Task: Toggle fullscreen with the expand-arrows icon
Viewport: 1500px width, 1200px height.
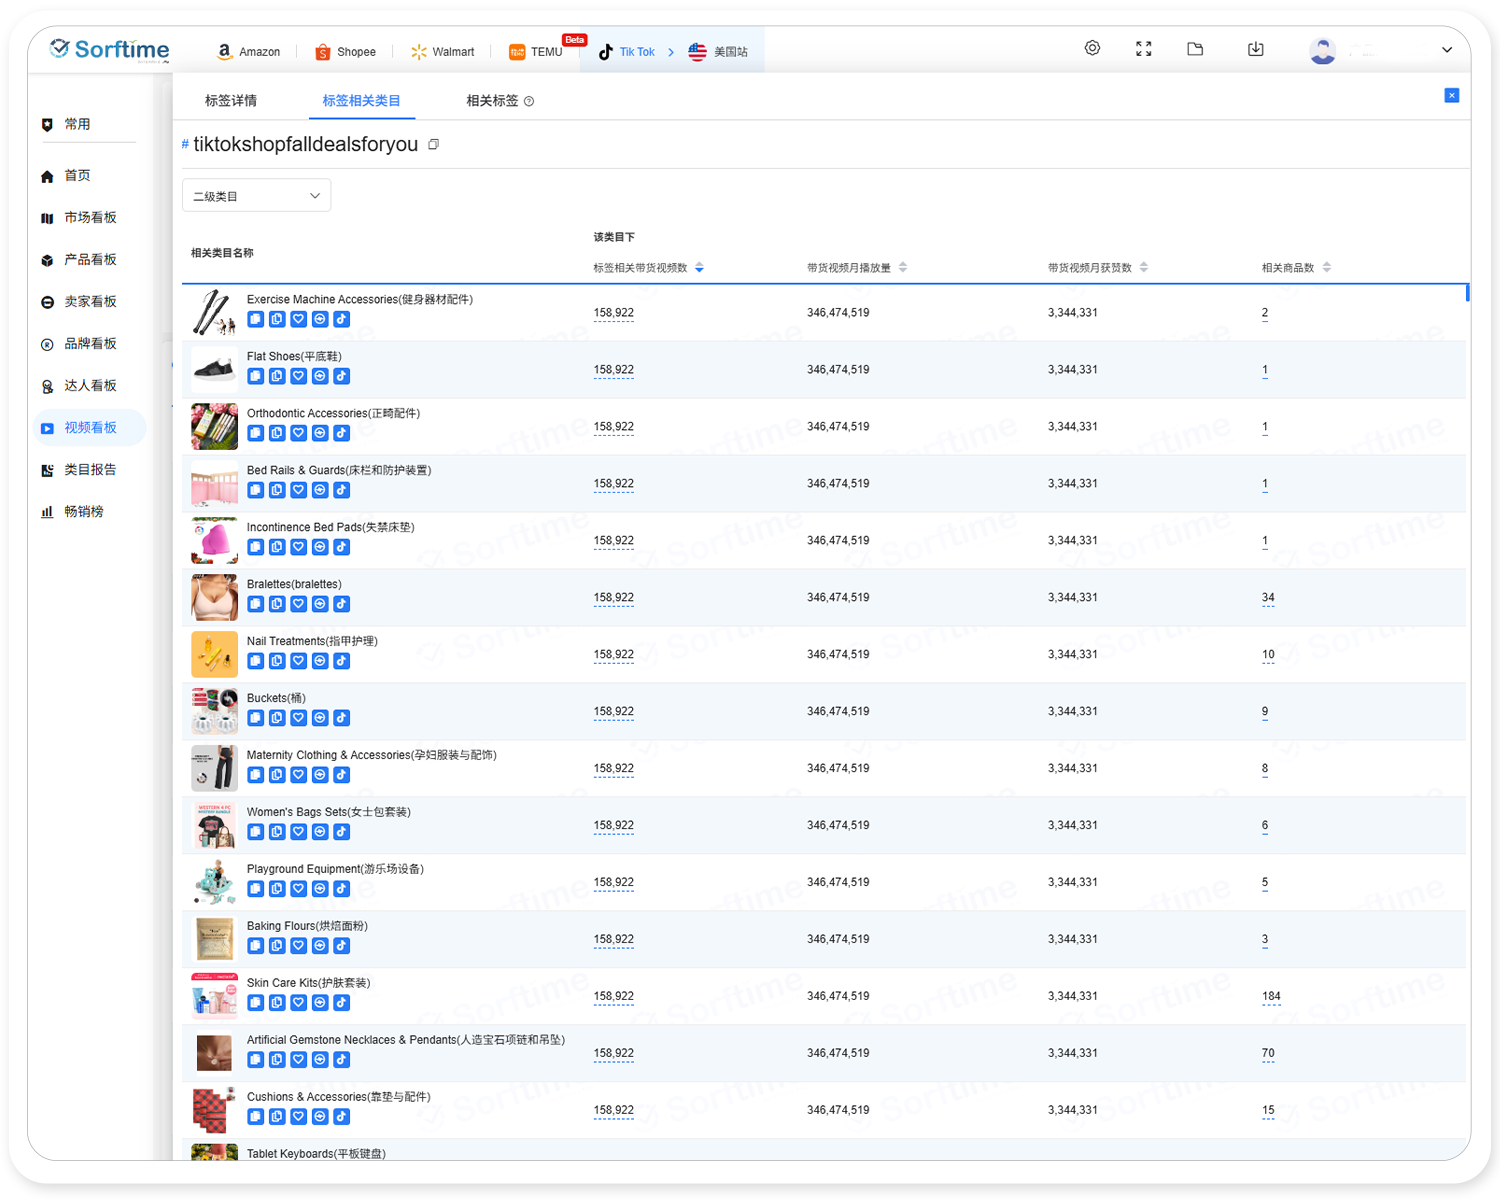Action: tap(1144, 49)
